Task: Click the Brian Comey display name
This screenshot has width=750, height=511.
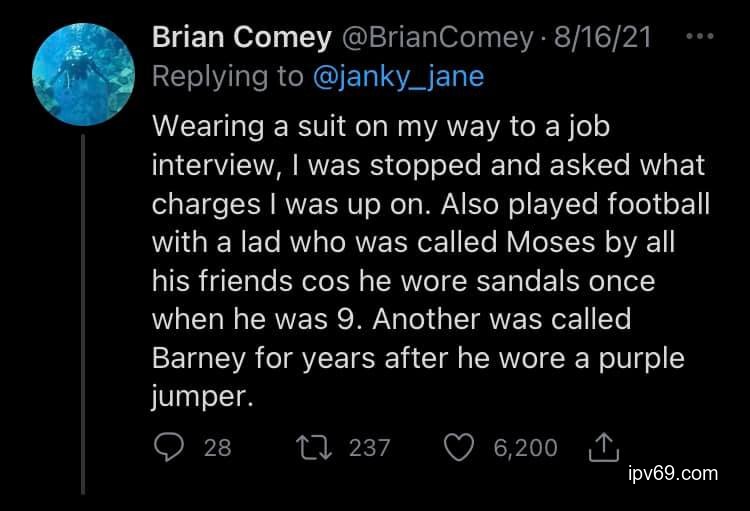Action: click(241, 38)
